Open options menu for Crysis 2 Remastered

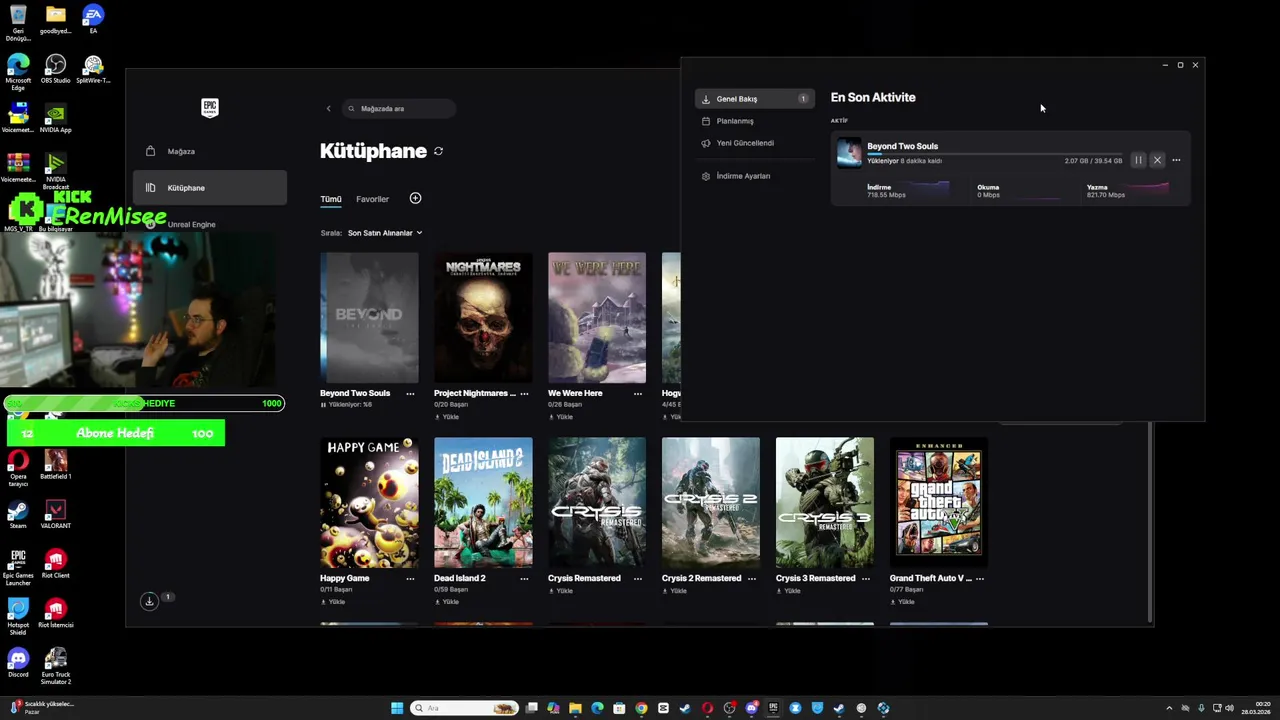click(752, 578)
